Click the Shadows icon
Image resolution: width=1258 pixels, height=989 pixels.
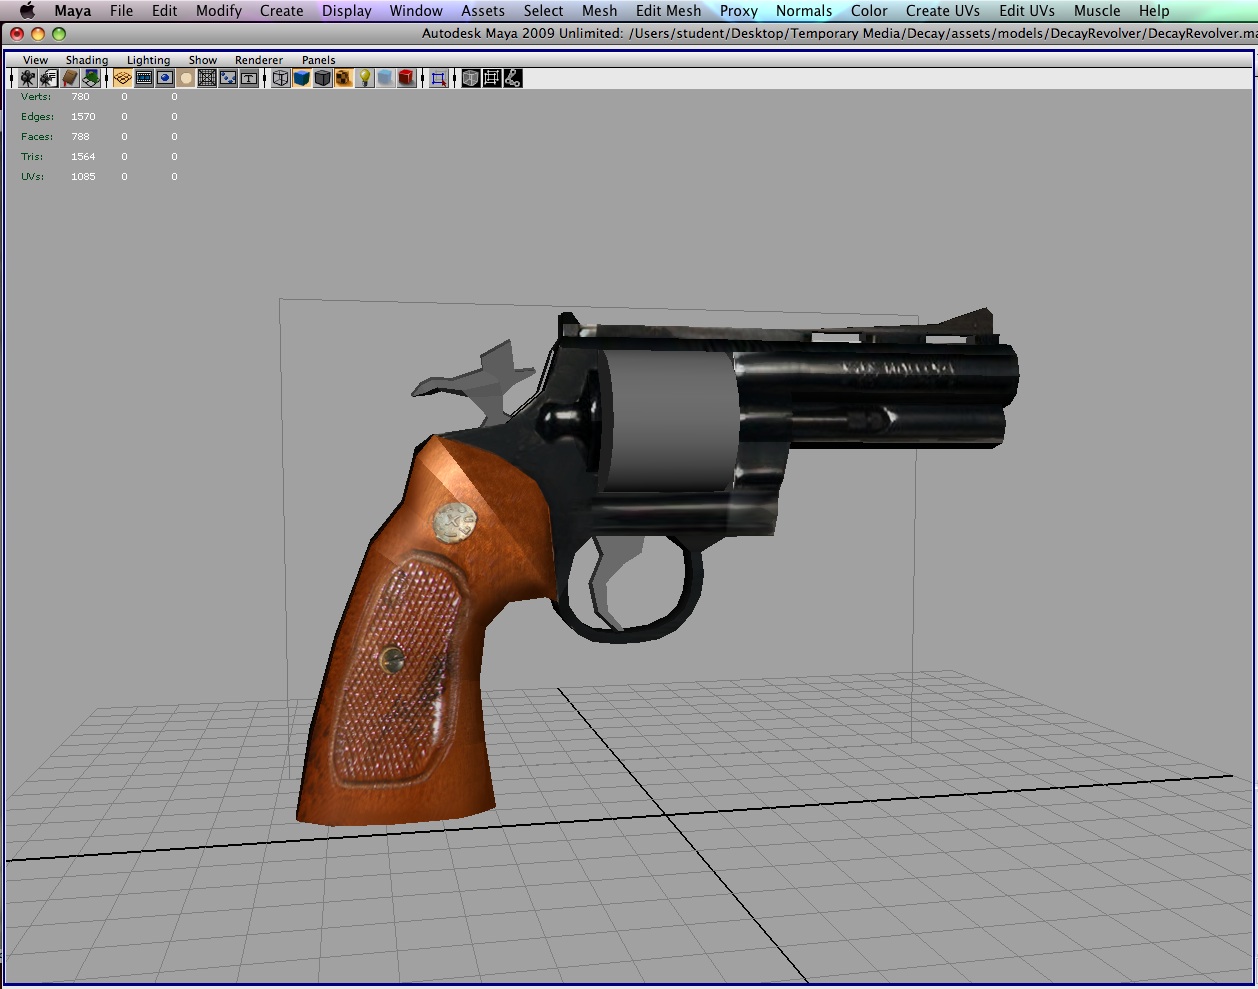tap(385, 78)
